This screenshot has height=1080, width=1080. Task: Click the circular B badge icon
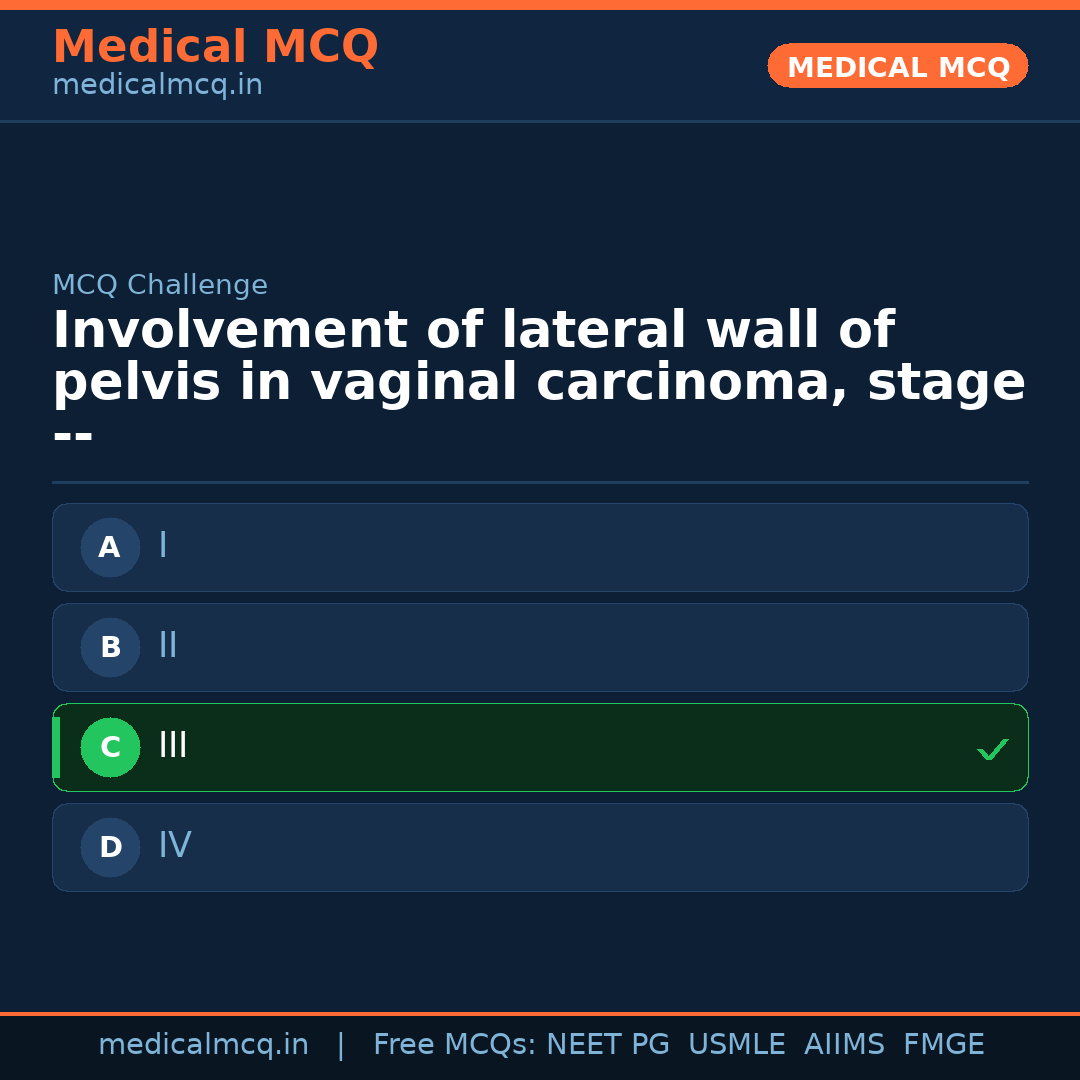tap(110, 647)
